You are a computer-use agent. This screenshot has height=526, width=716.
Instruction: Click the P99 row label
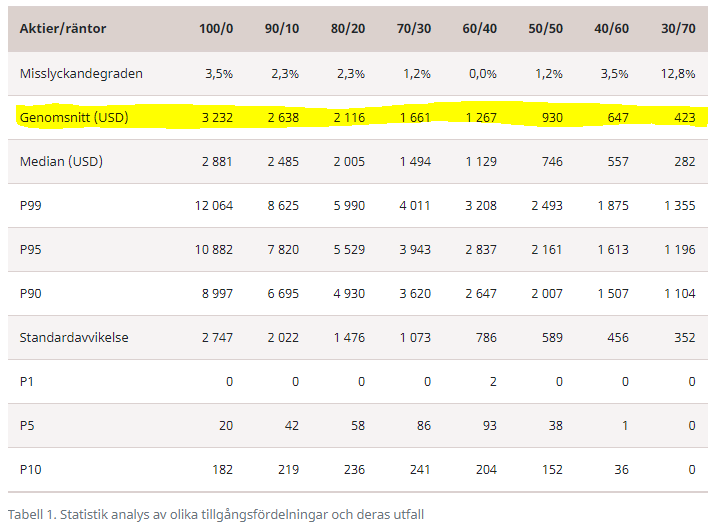tap(32, 205)
